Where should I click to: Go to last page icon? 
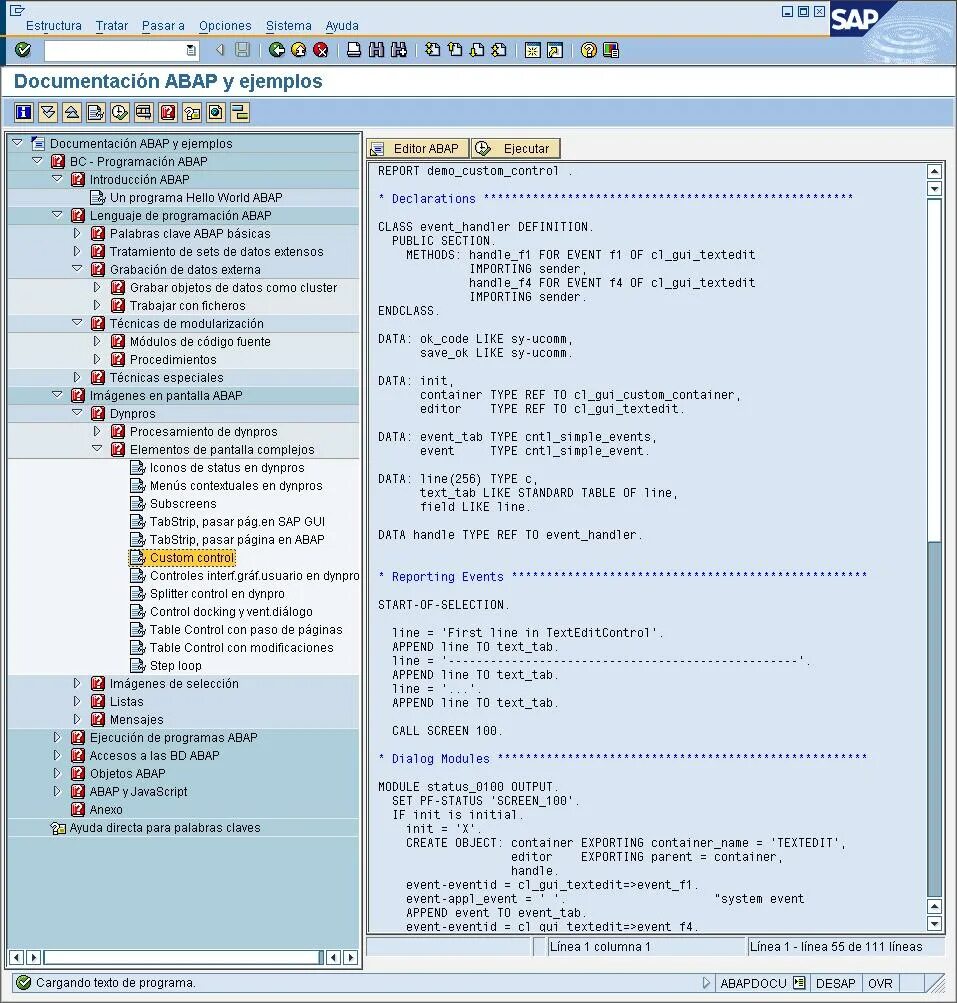point(499,50)
